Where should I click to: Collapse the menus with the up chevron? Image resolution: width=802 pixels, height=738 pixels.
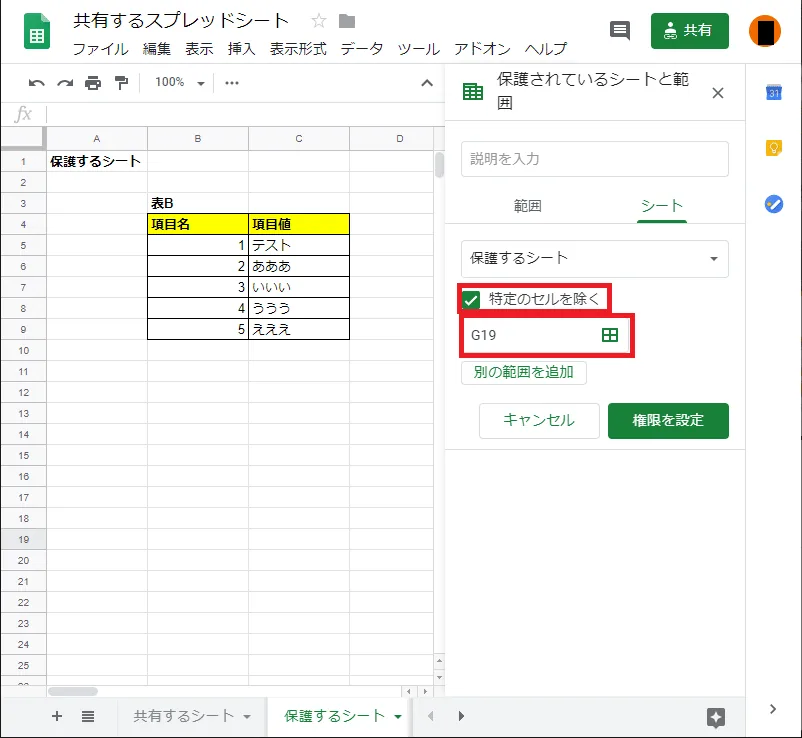427,83
